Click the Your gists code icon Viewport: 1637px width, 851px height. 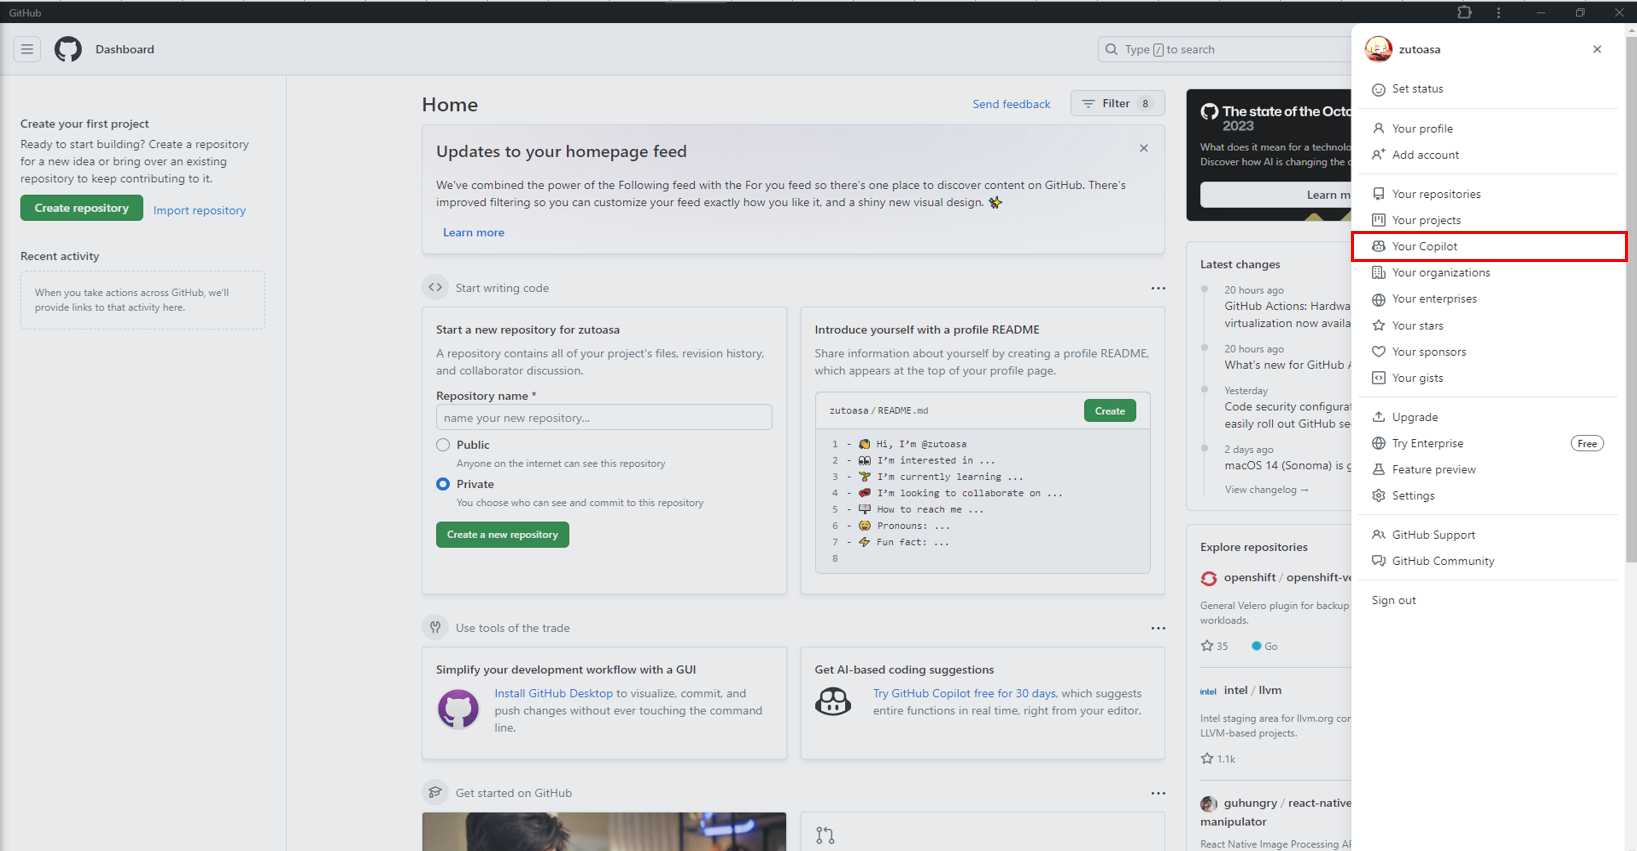(x=1379, y=378)
